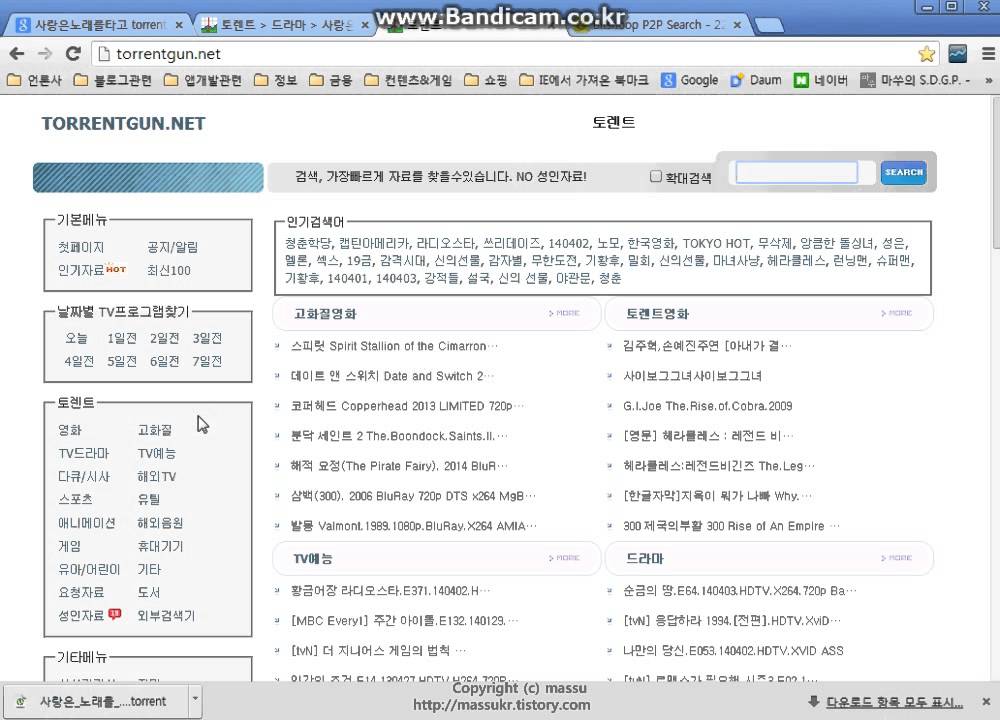This screenshot has width=1000, height=720.
Task: Open 고화질 torrent category
Action: click(x=155, y=430)
